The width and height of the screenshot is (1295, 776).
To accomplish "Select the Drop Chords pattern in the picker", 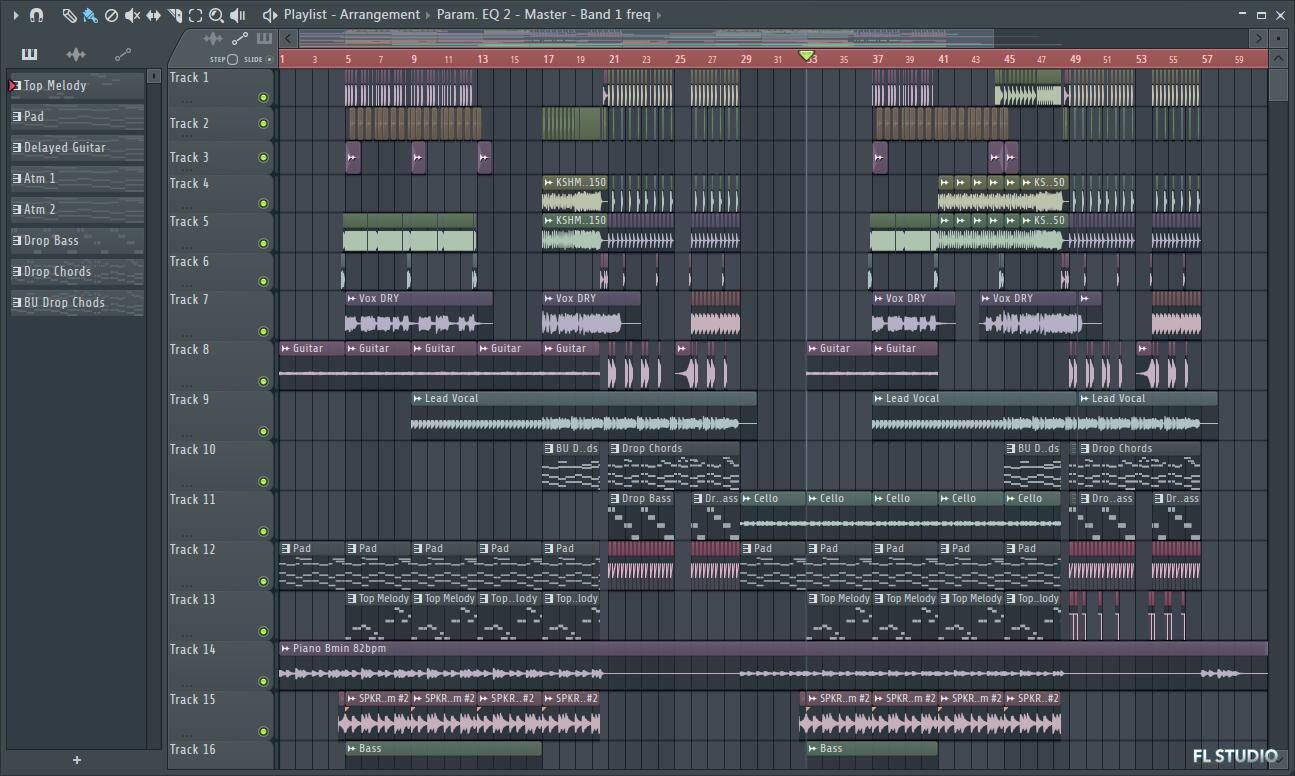I will (77, 272).
